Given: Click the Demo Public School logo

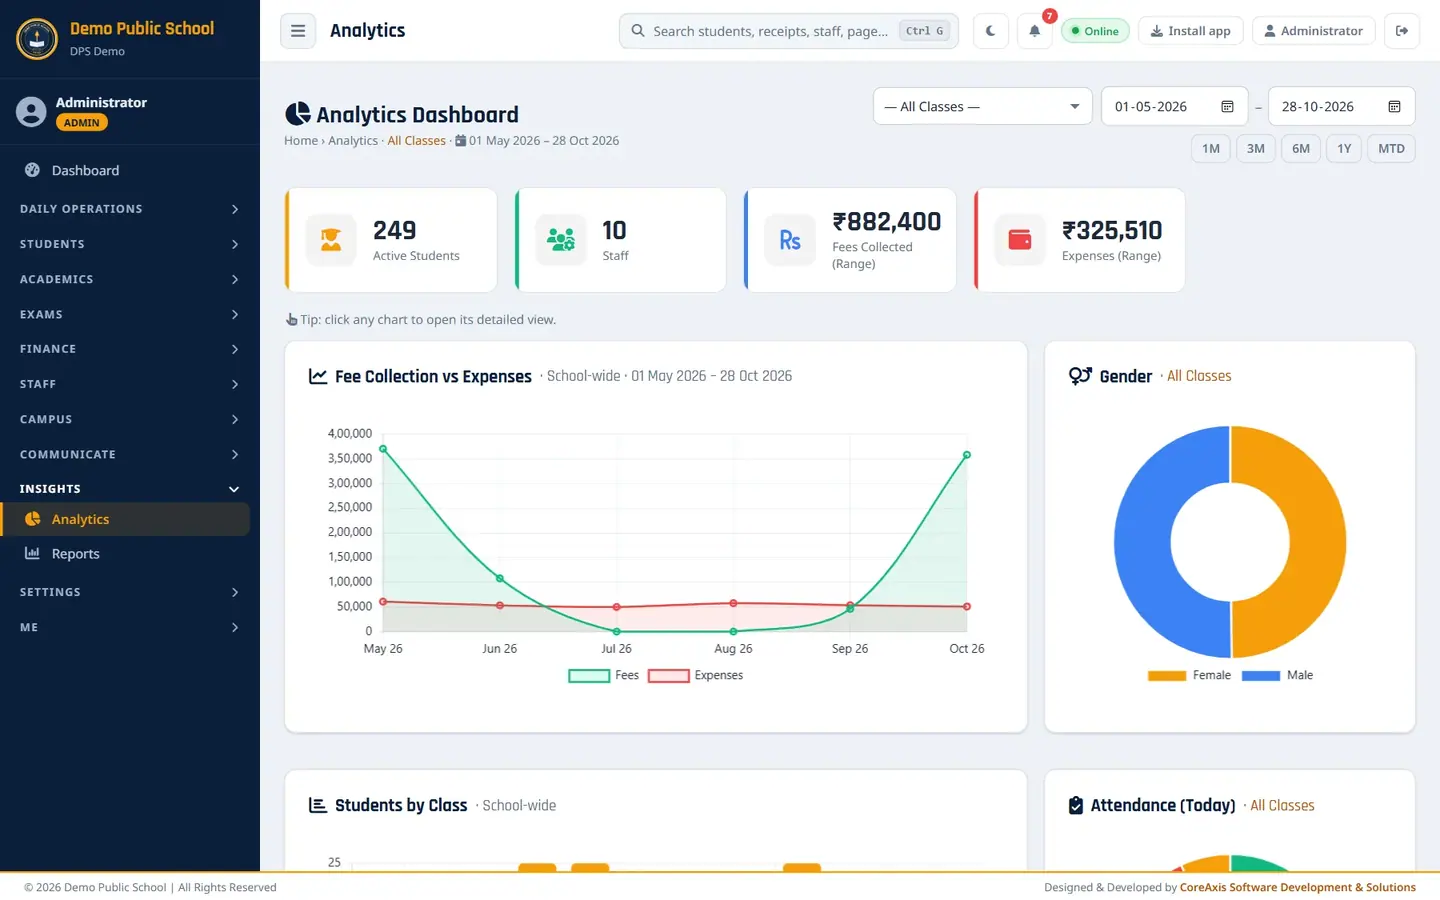Looking at the screenshot, I should (x=37, y=39).
